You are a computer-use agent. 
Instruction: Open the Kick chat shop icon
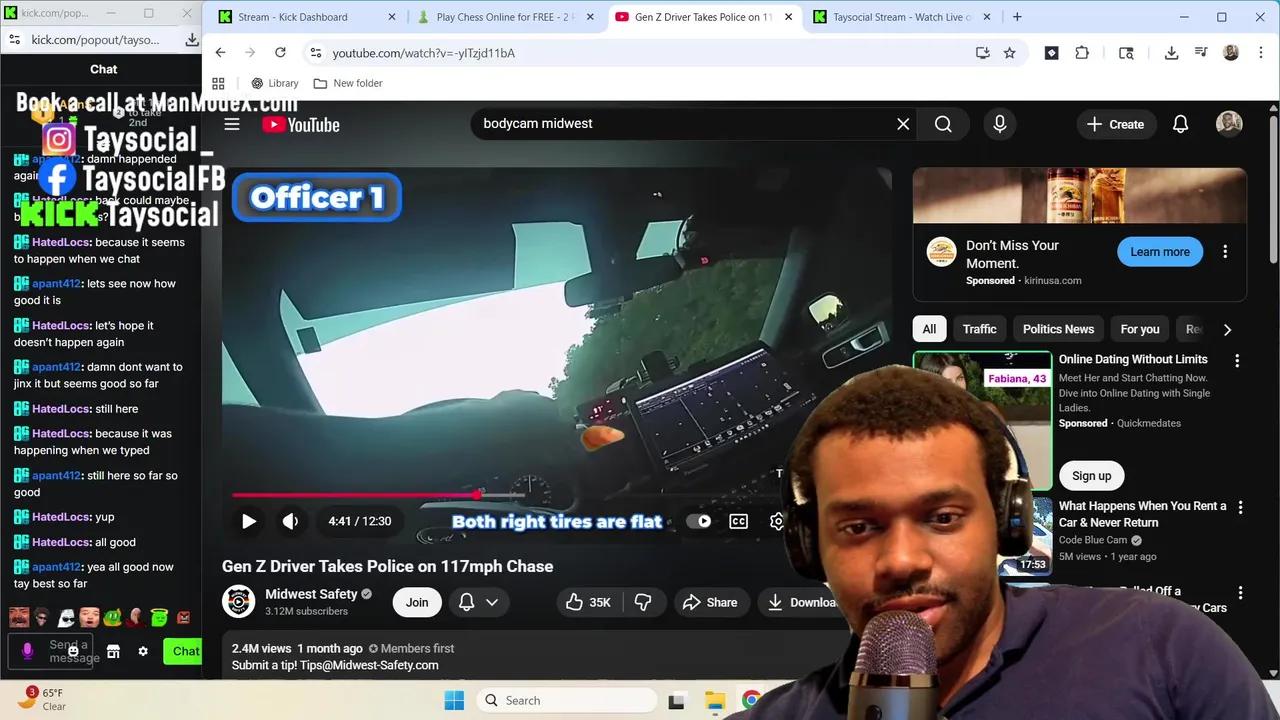[x=113, y=651]
